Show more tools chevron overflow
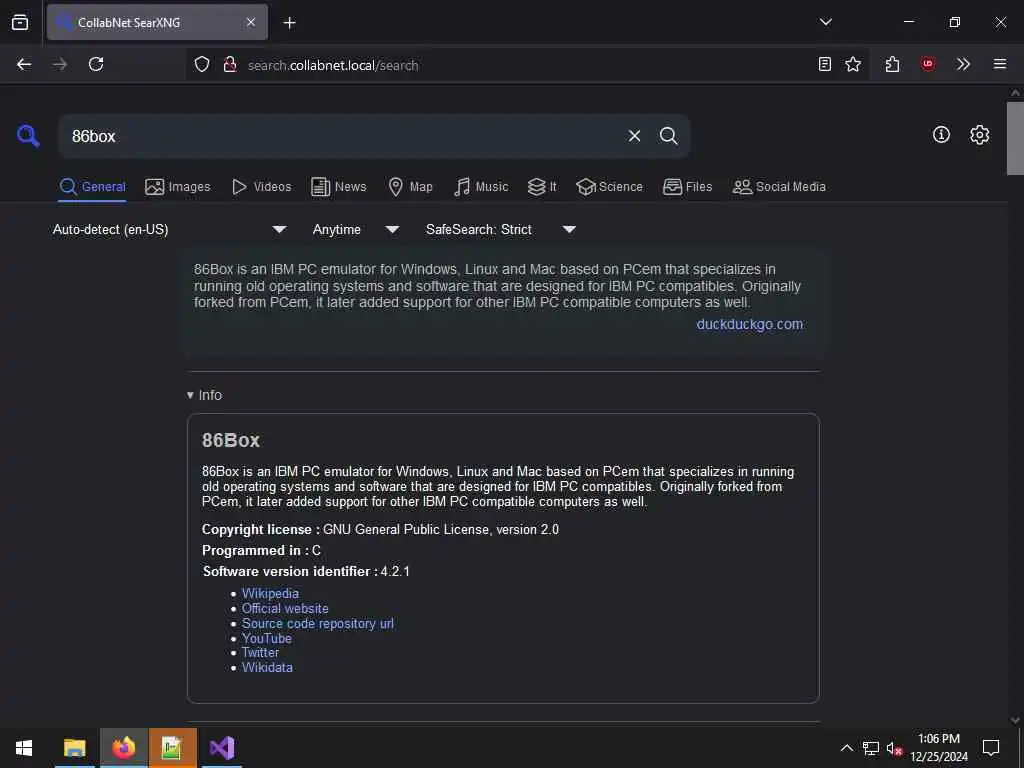 pyautogui.click(x=963, y=64)
